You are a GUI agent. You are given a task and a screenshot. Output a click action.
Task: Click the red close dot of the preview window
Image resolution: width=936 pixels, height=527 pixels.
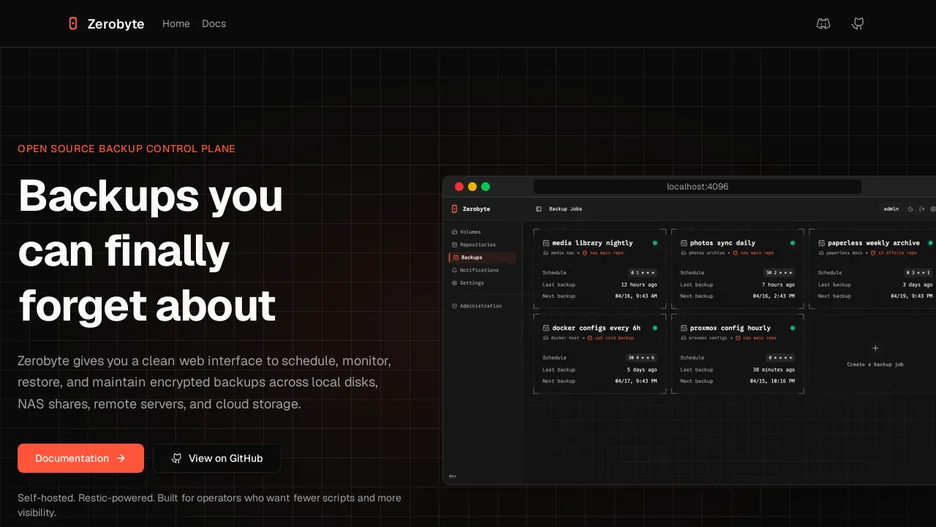(x=459, y=187)
